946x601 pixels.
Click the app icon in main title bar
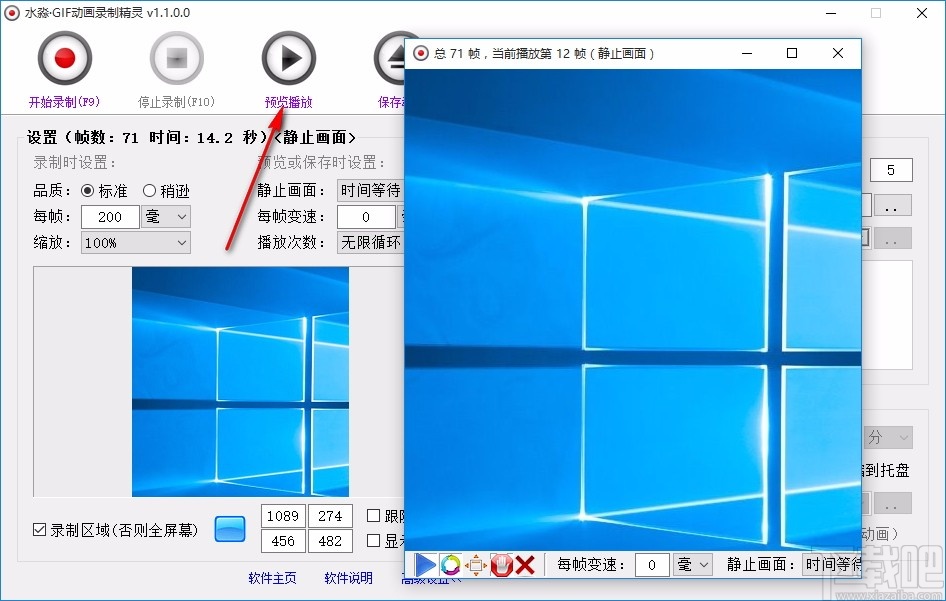click(x=11, y=13)
